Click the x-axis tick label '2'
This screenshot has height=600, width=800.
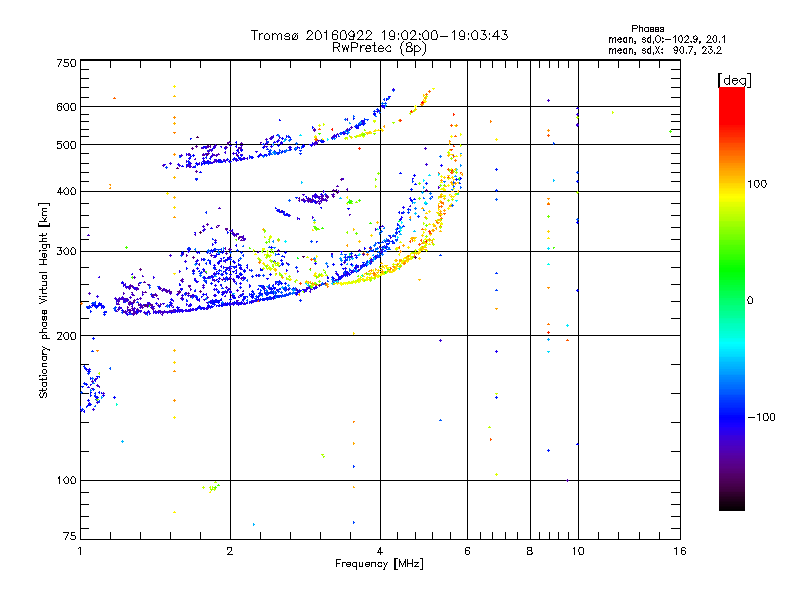[230, 551]
